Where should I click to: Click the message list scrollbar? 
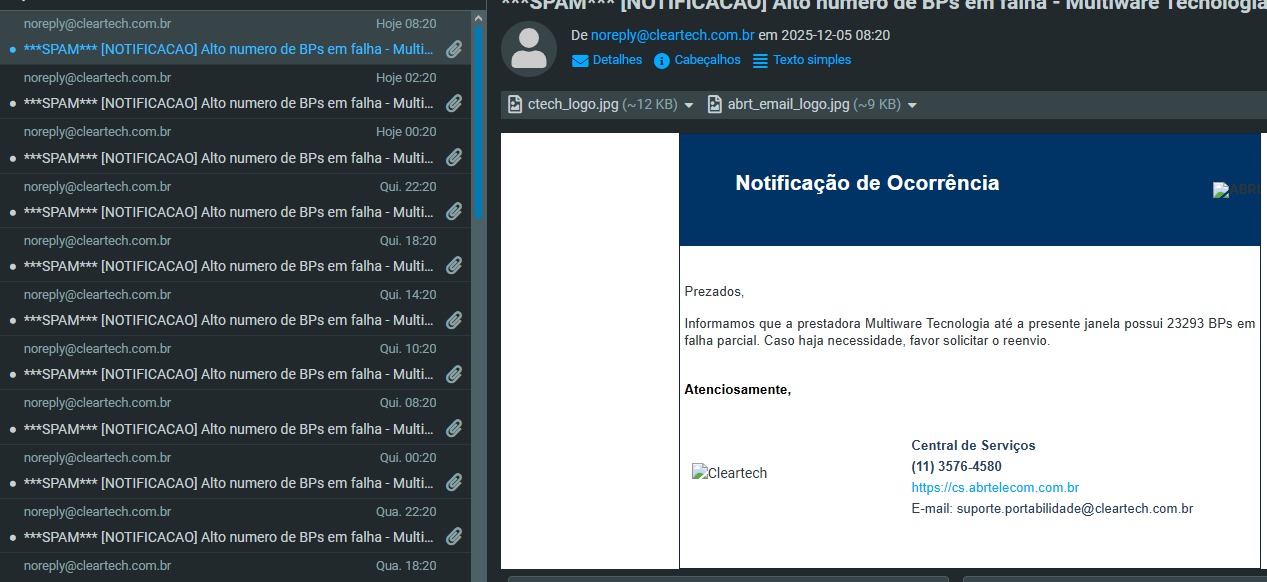click(x=478, y=120)
